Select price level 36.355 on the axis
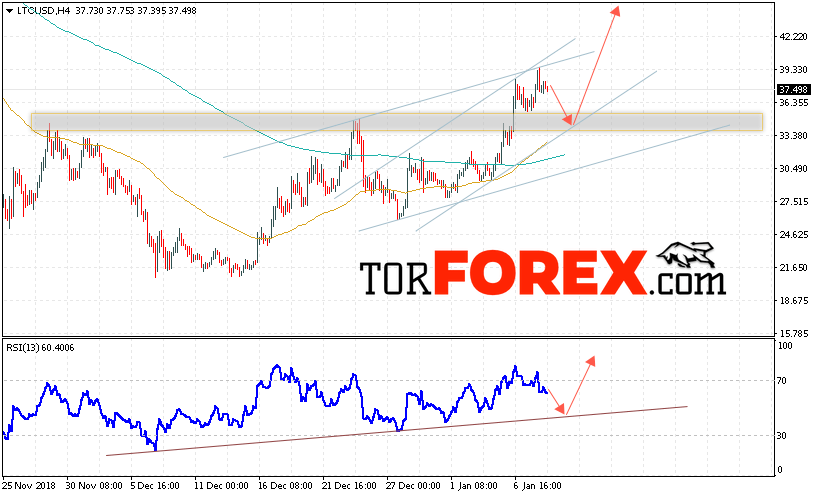The height and width of the screenshot is (497, 815). point(793,103)
